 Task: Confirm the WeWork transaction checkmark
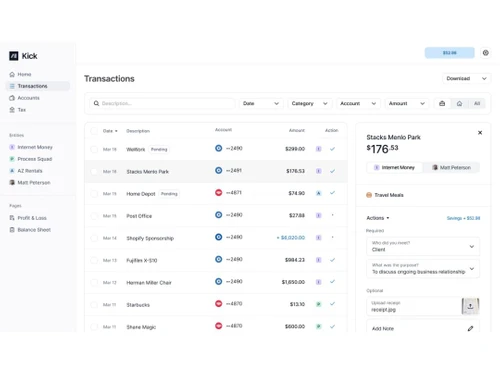tap(332, 149)
